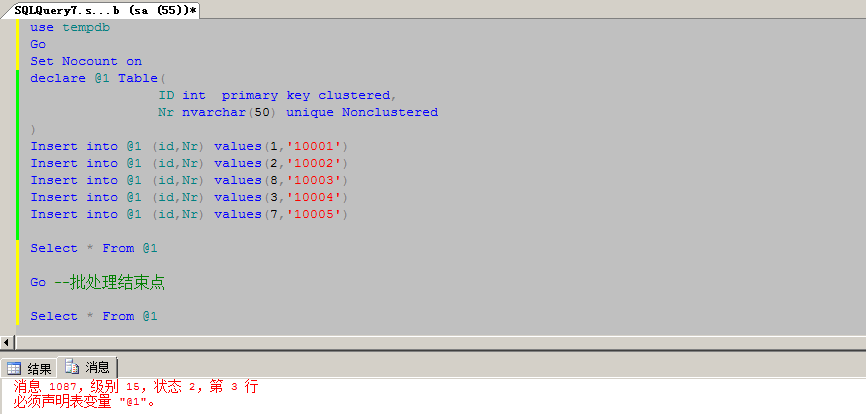Place cursor on the 'use tempdb' line
This screenshot has height=414, width=866.
(x=69, y=27)
